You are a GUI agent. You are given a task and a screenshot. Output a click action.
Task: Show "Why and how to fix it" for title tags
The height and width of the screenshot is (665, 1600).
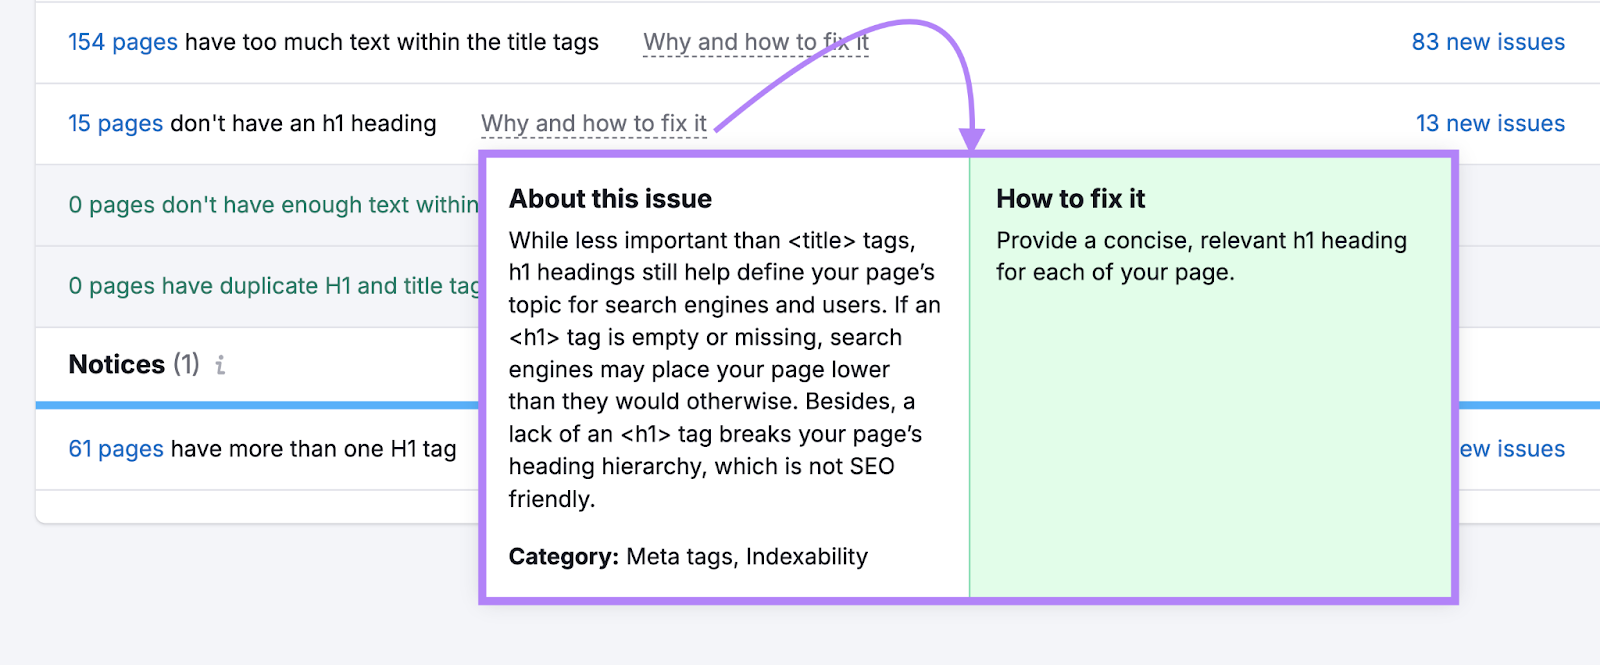tap(755, 42)
